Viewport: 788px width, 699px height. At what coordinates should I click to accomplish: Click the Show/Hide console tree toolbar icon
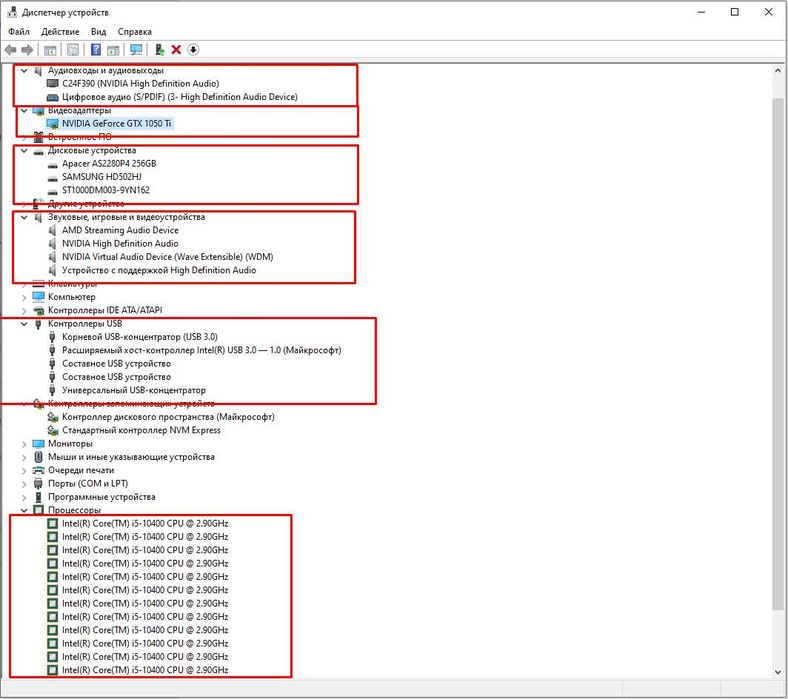point(50,50)
